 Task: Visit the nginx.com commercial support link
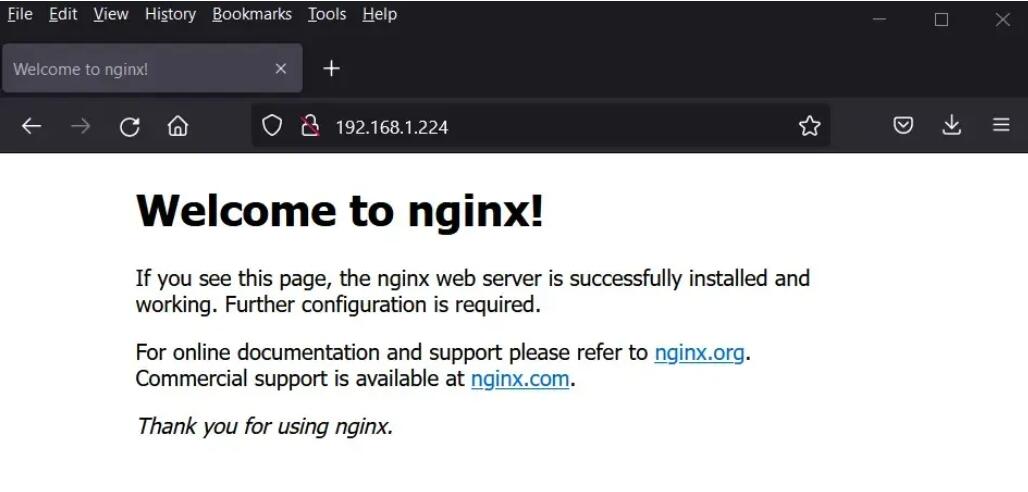click(520, 379)
